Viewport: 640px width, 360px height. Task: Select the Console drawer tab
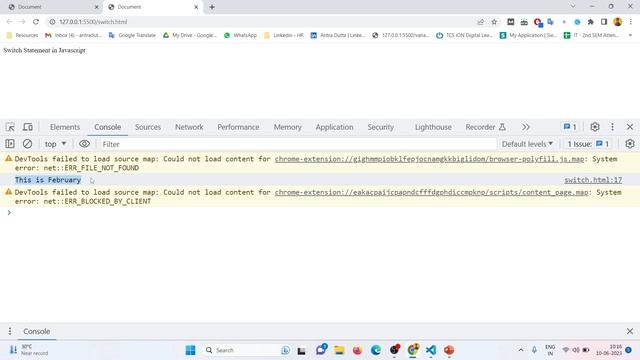(36, 331)
